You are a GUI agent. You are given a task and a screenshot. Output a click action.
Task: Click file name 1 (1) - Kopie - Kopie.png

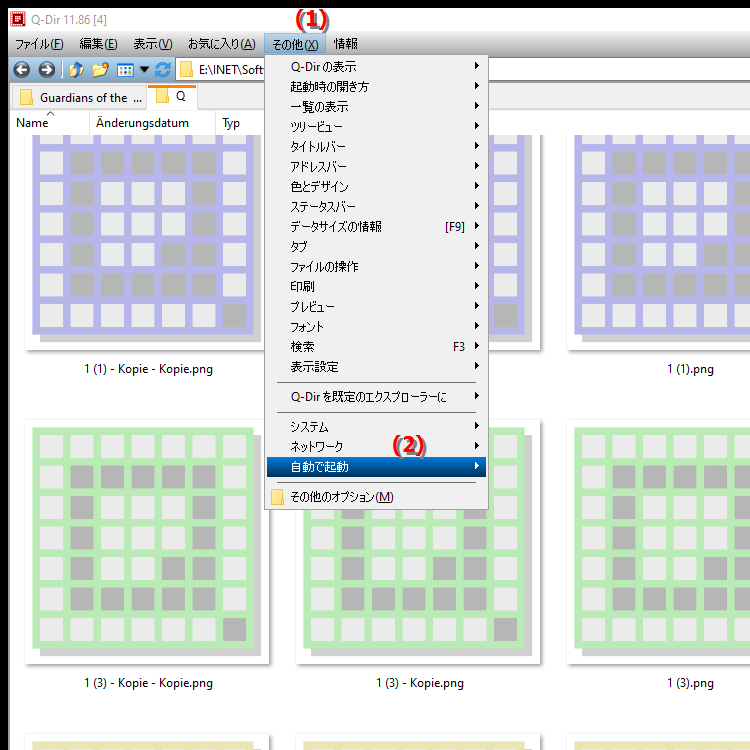click(x=148, y=369)
